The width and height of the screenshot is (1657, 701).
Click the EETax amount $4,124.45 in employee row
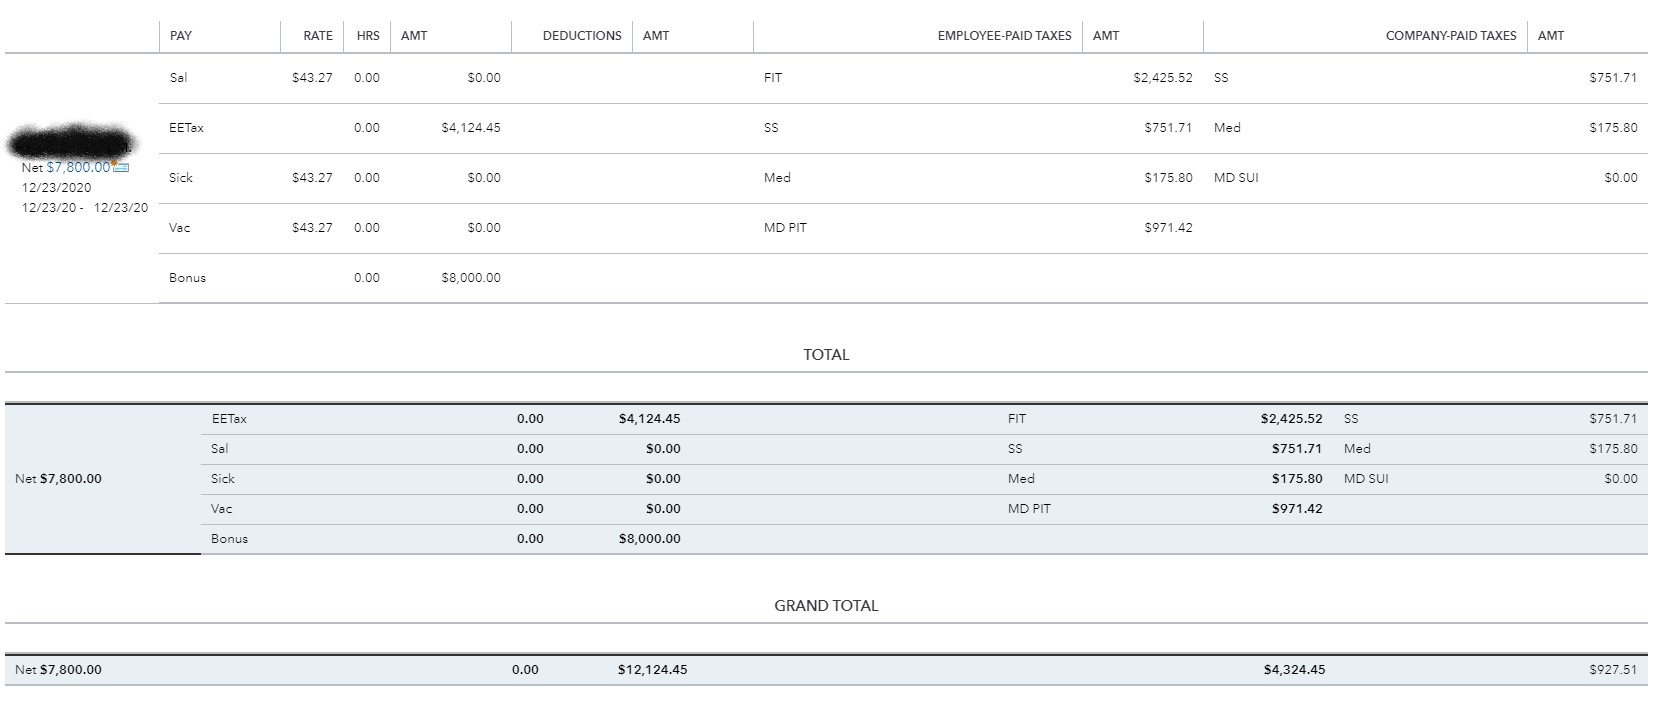[471, 128]
